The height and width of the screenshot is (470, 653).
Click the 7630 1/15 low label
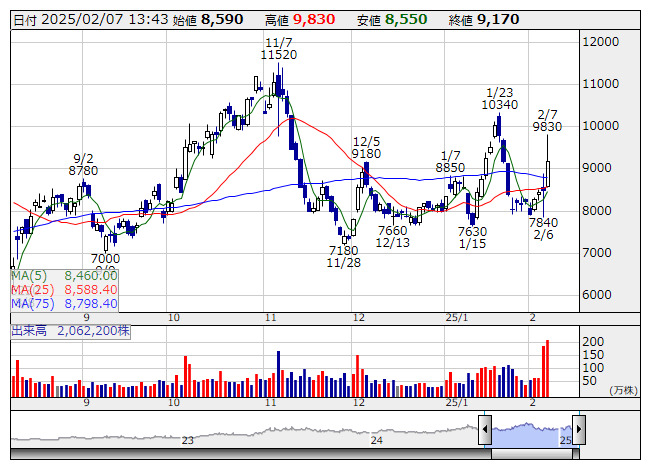coord(472,238)
